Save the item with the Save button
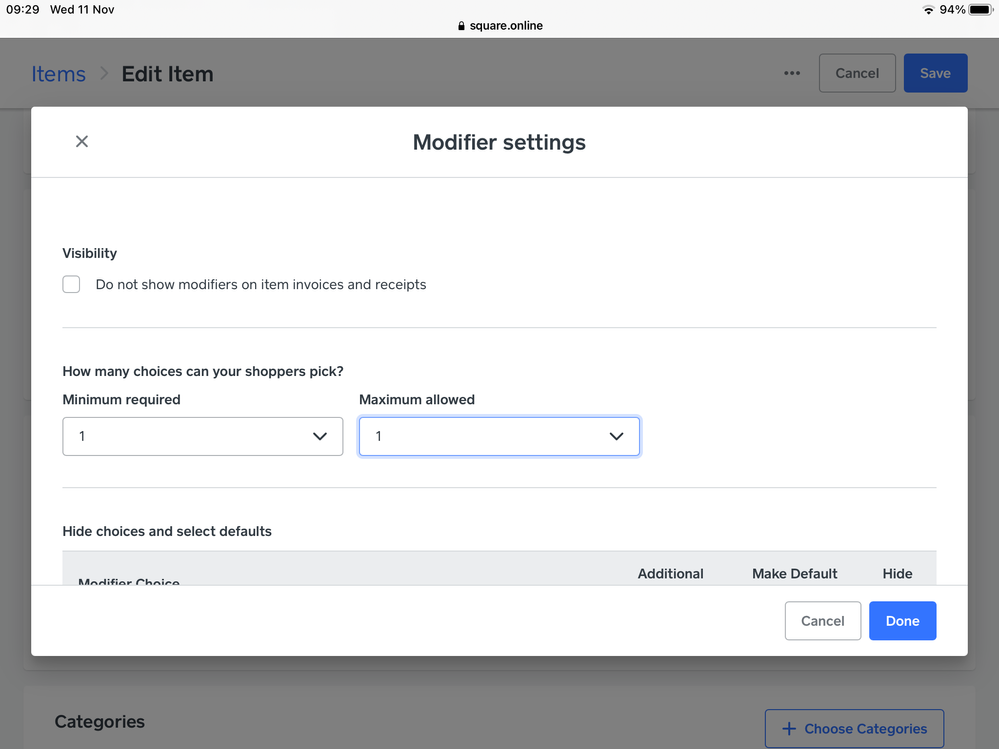Viewport: 999px width, 749px height. click(x=935, y=73)
